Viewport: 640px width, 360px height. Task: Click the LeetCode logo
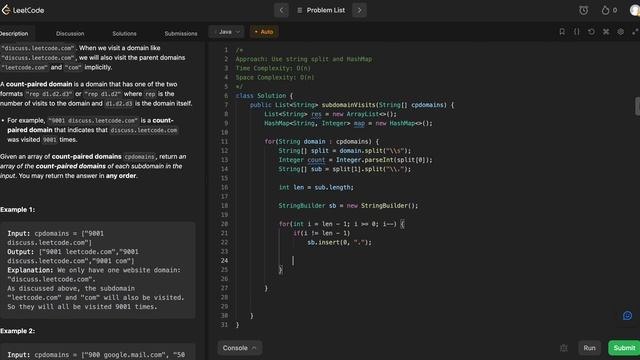tap(23, 10)
